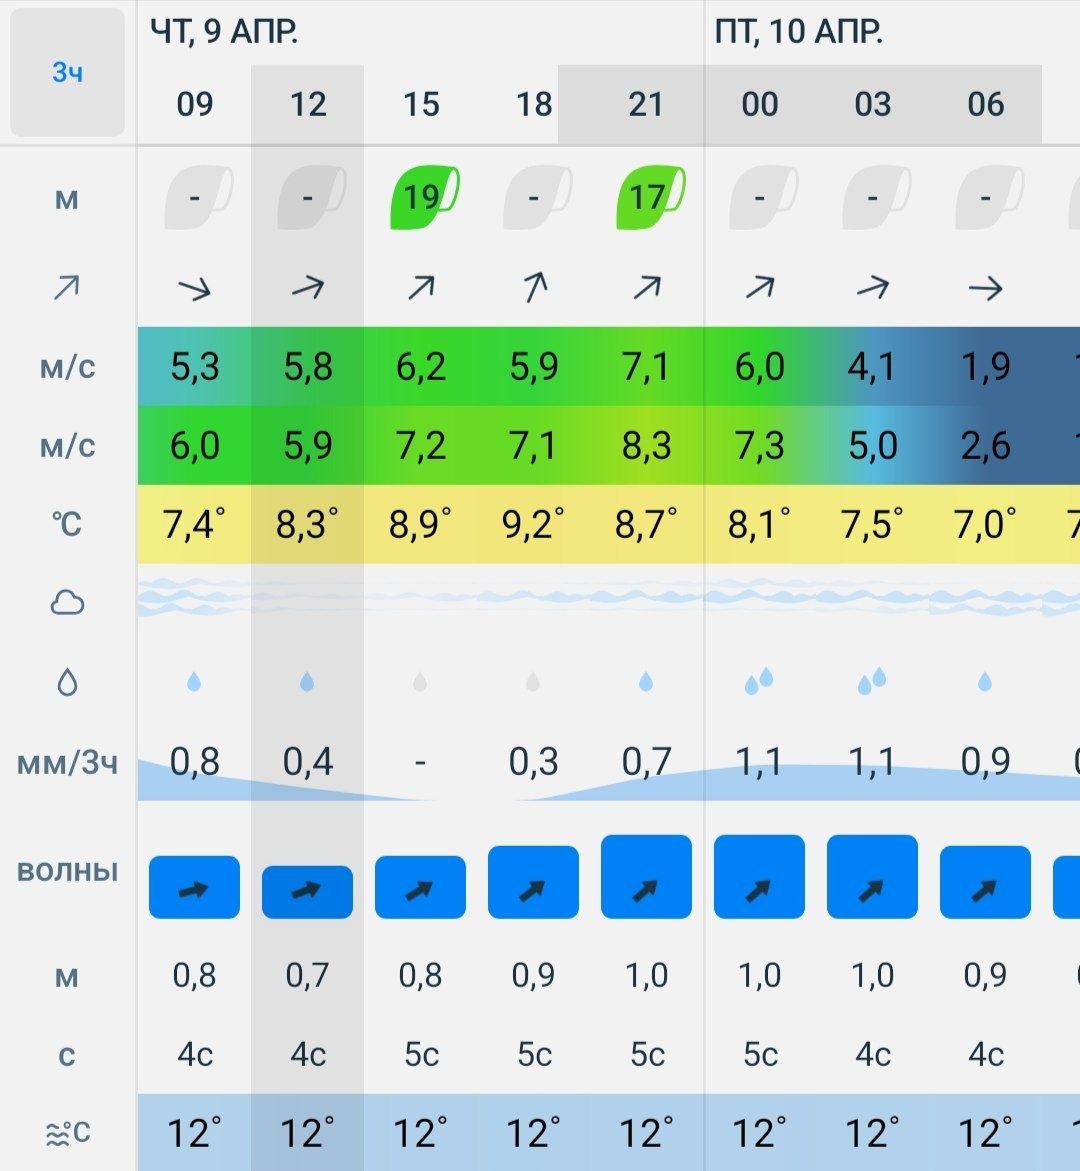The image size is (1080, 1171).
Task: Click the wave direction box at 09:00
Action: (x=194, y=887)
